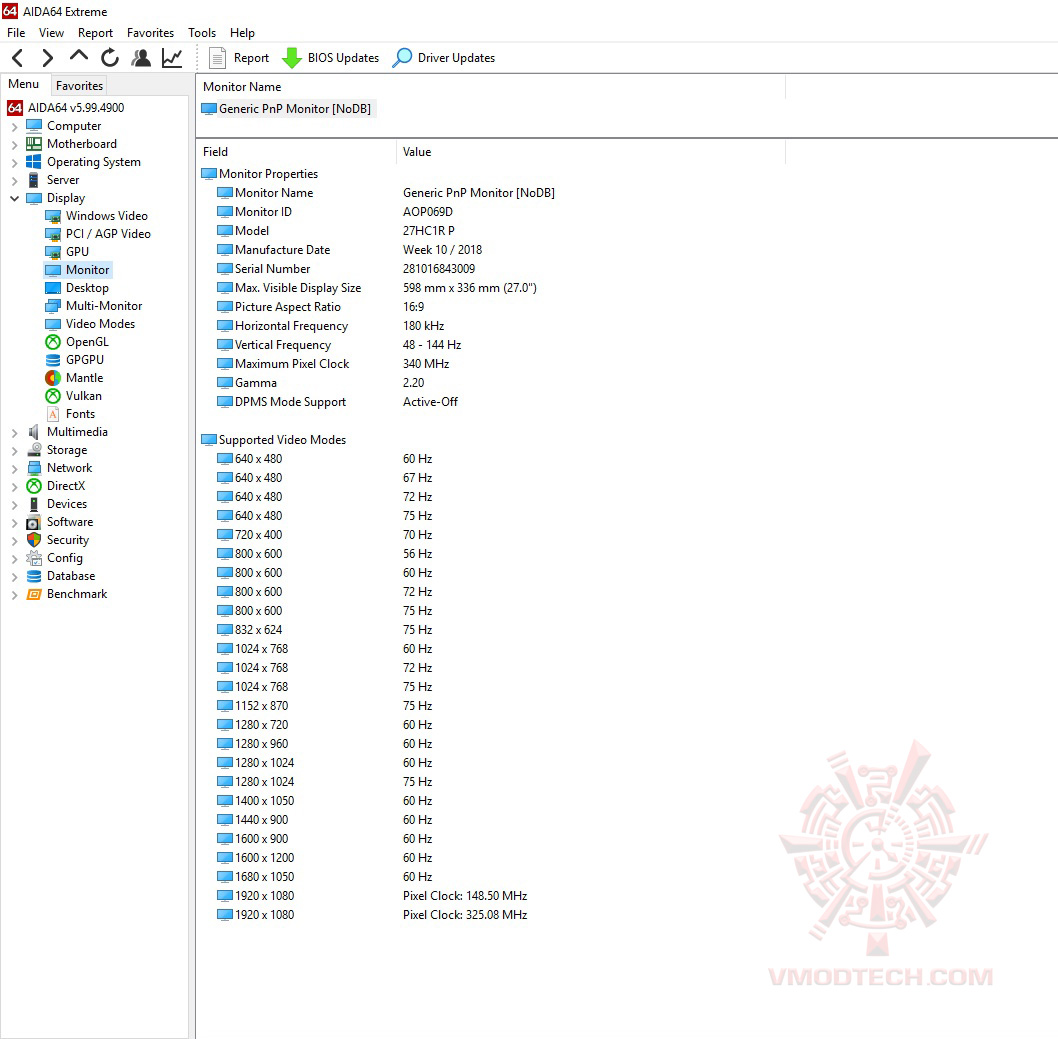The height and width of the screenshot is (1039, 1058).
Task: Open the Report menu
Action: (95, 33)
